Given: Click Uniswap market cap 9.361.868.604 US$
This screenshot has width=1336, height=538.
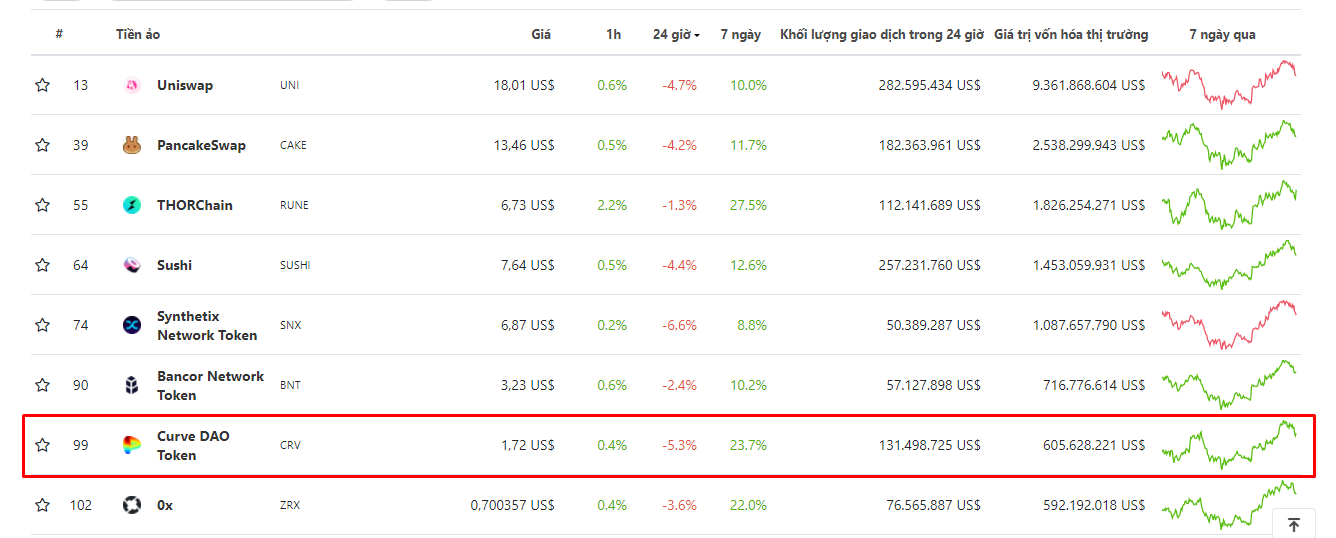Looking at the screenshot, I should tap(1089, 85).
